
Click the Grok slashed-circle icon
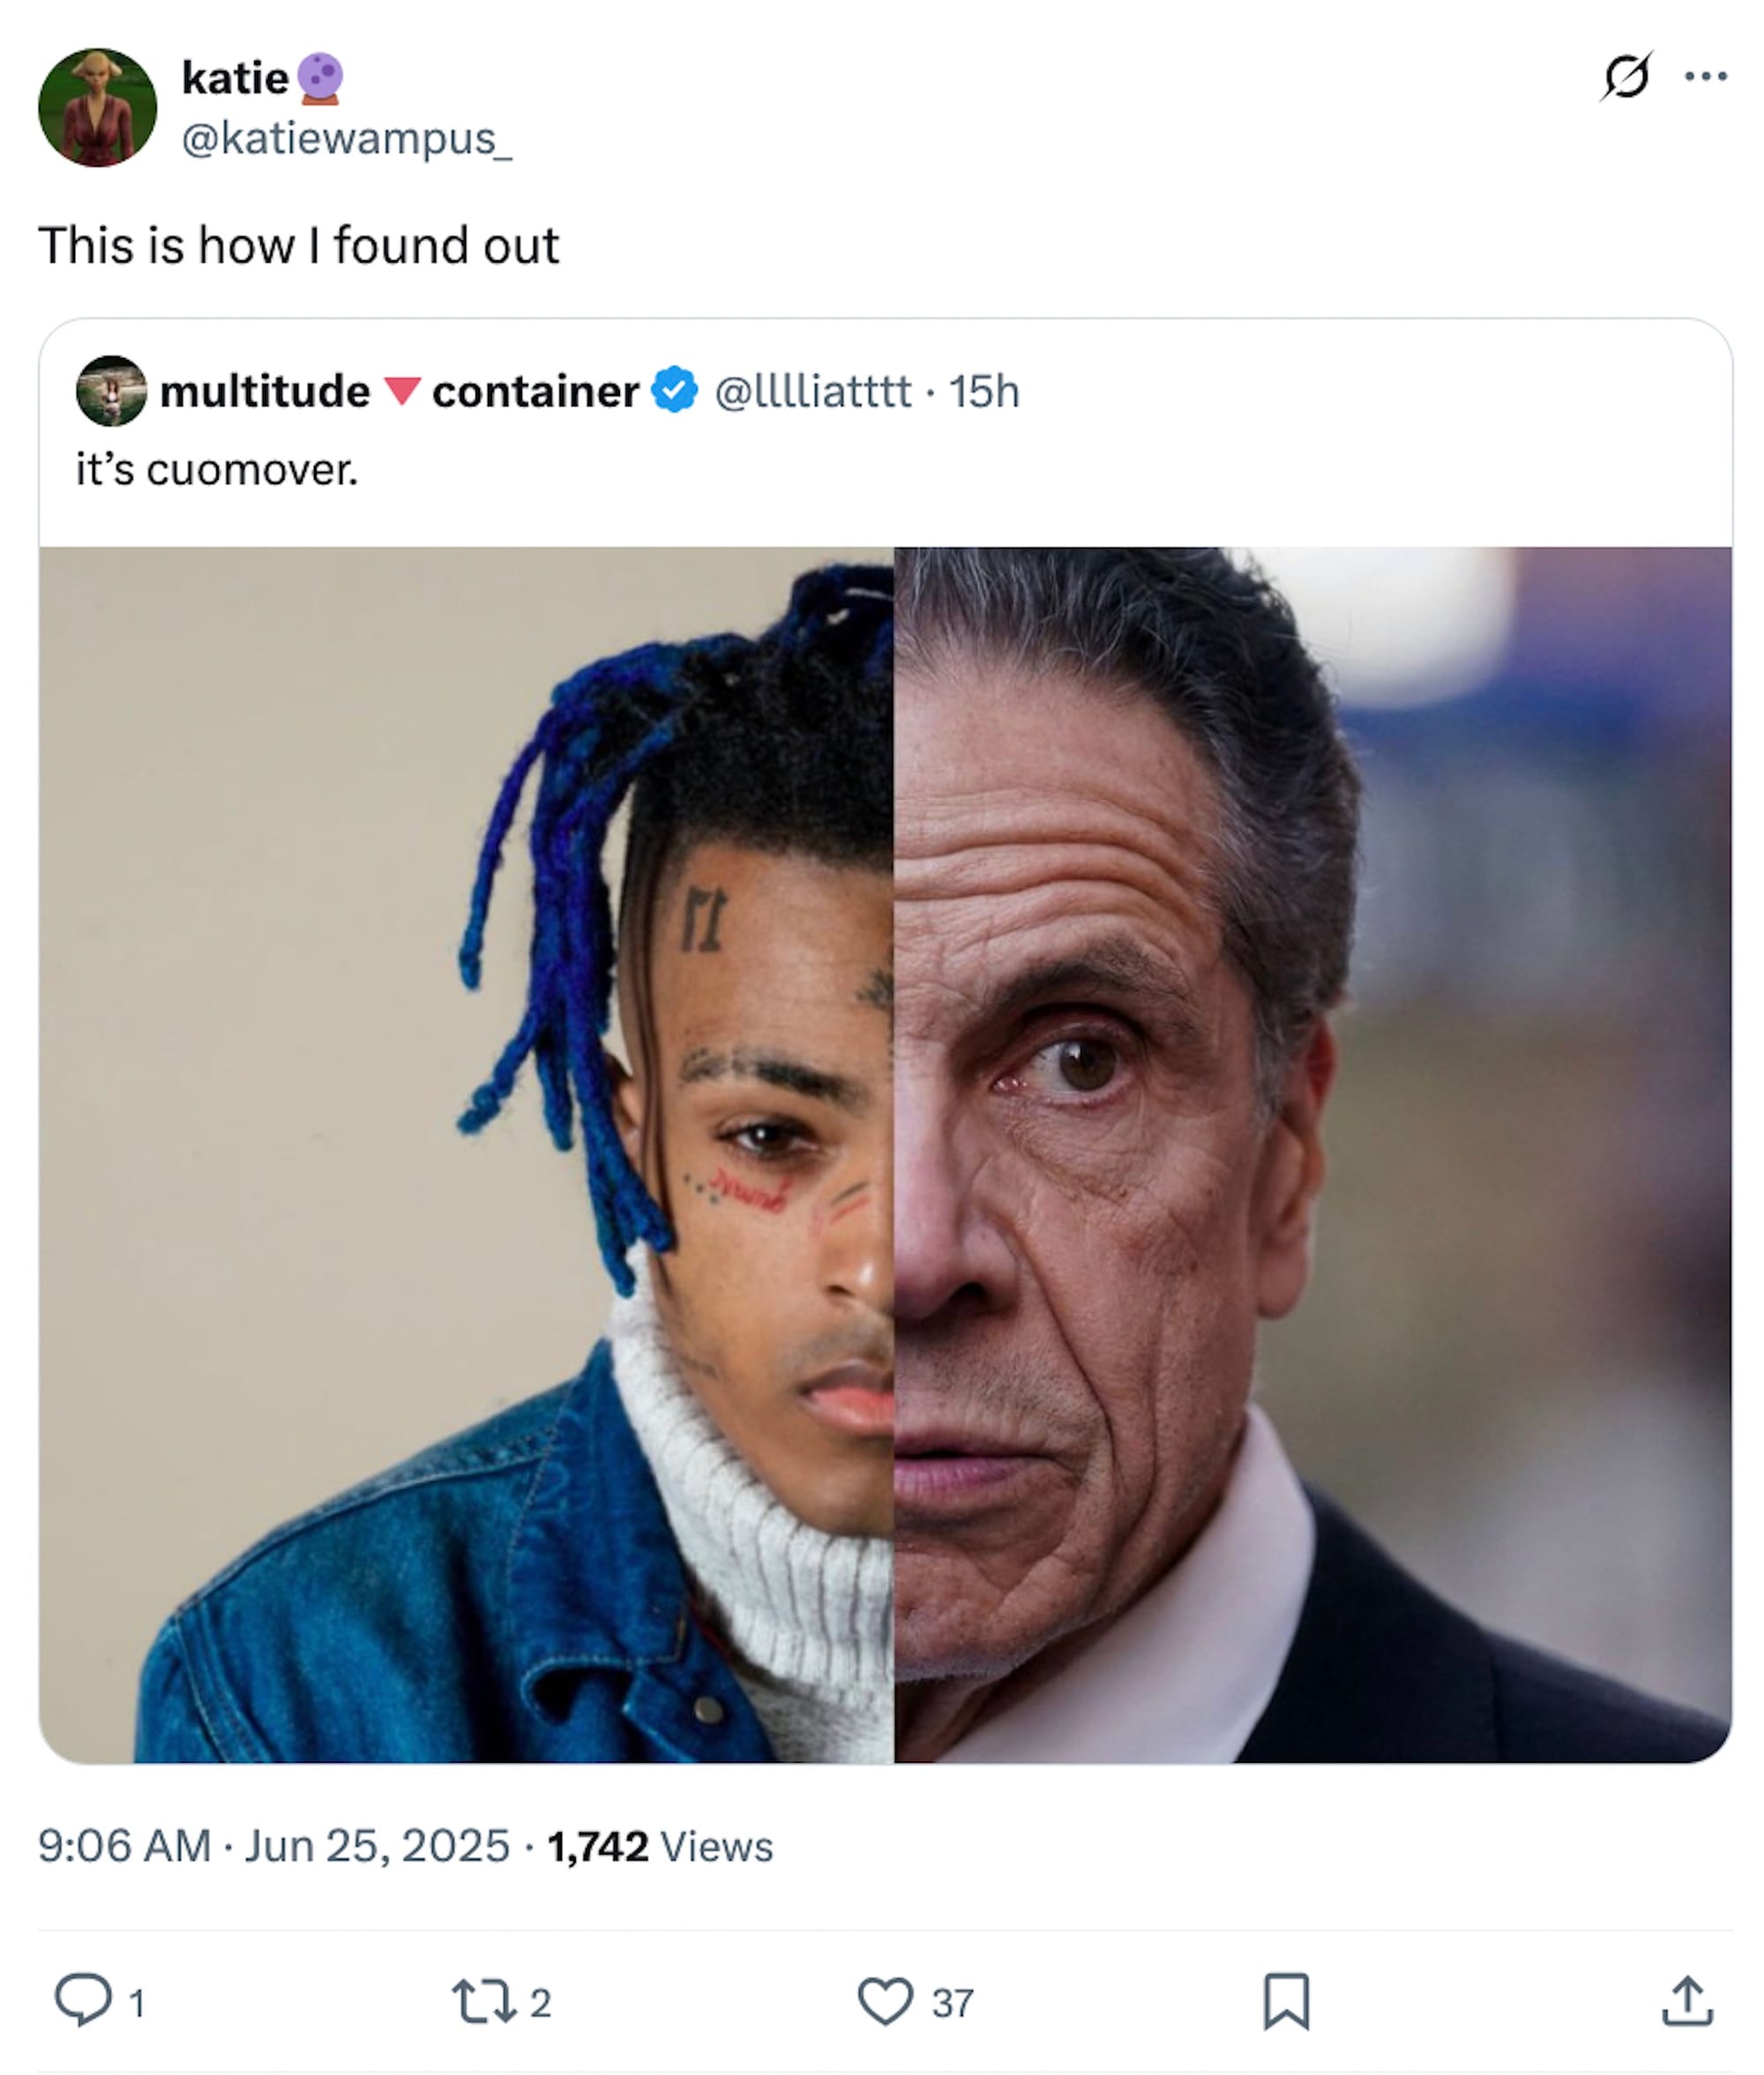(1626, 77)
